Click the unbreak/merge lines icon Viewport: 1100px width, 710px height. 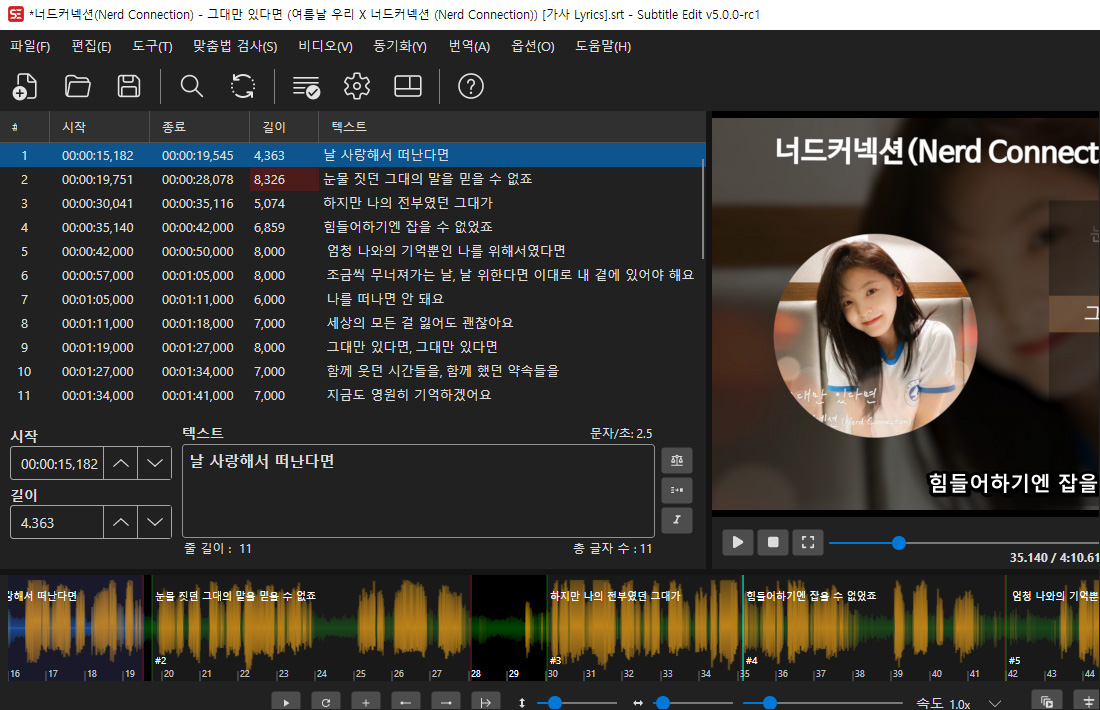pyautogui.click(x=677, y=490)
